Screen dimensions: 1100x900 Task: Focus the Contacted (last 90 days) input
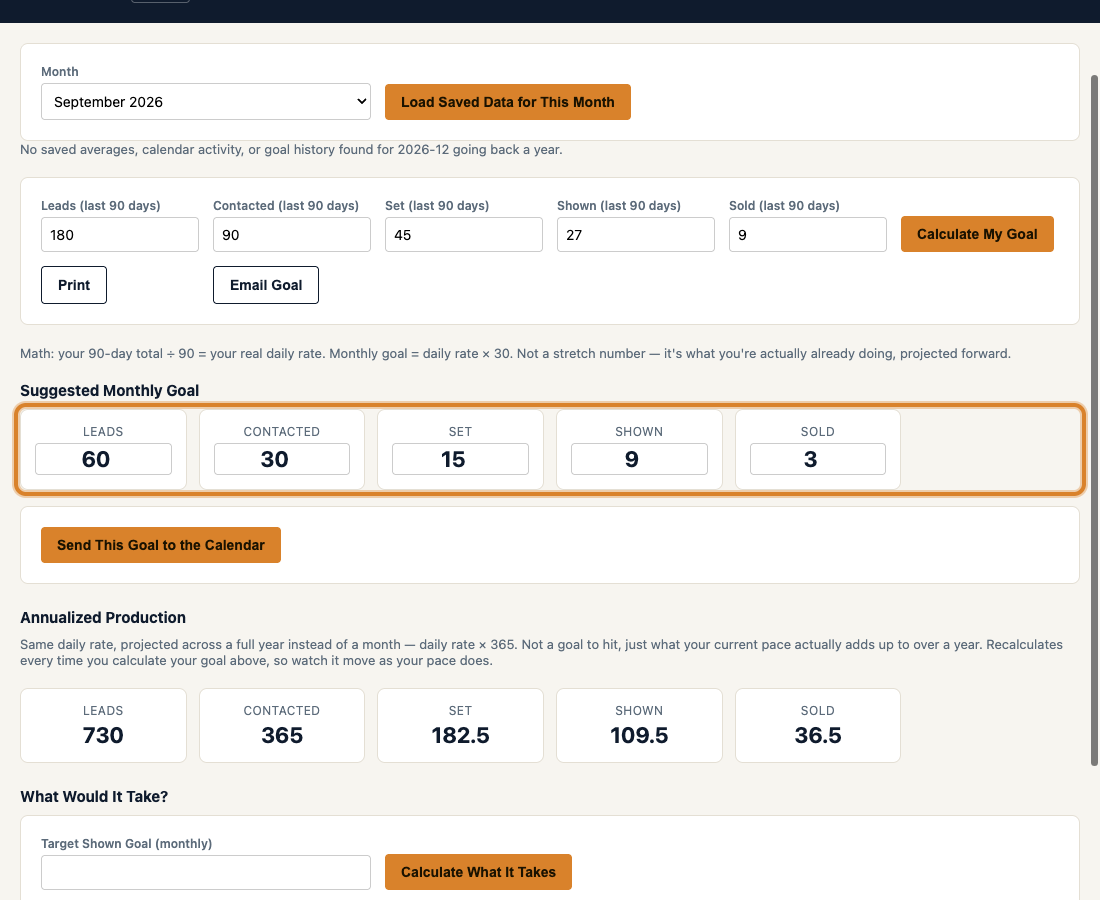[292, 234]
